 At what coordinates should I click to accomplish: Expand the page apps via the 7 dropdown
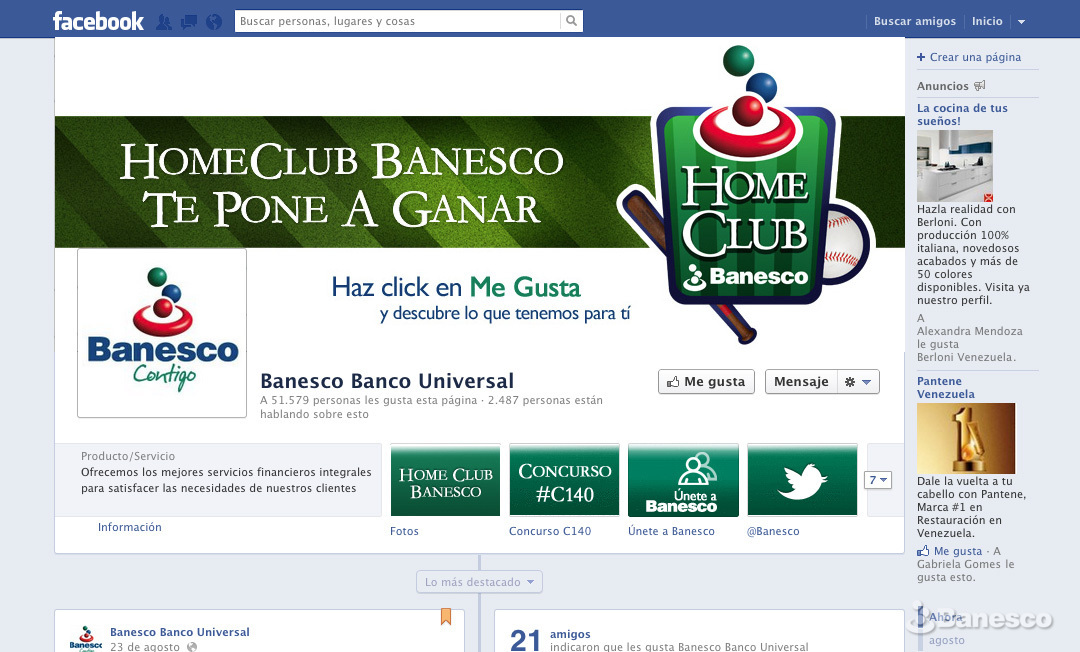[x=877, y=480]
